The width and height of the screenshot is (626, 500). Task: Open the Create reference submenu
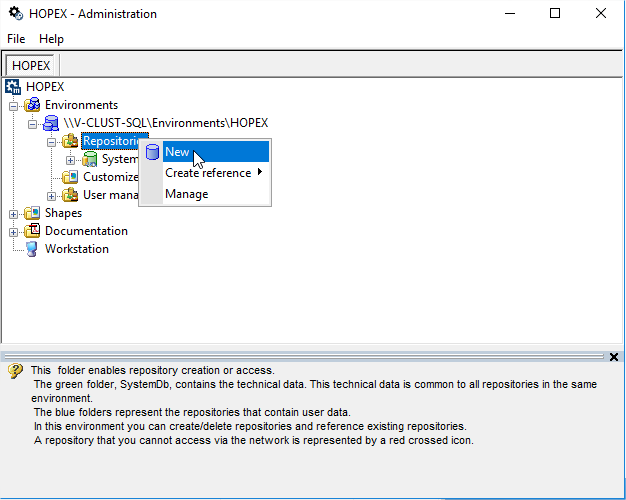208,173
